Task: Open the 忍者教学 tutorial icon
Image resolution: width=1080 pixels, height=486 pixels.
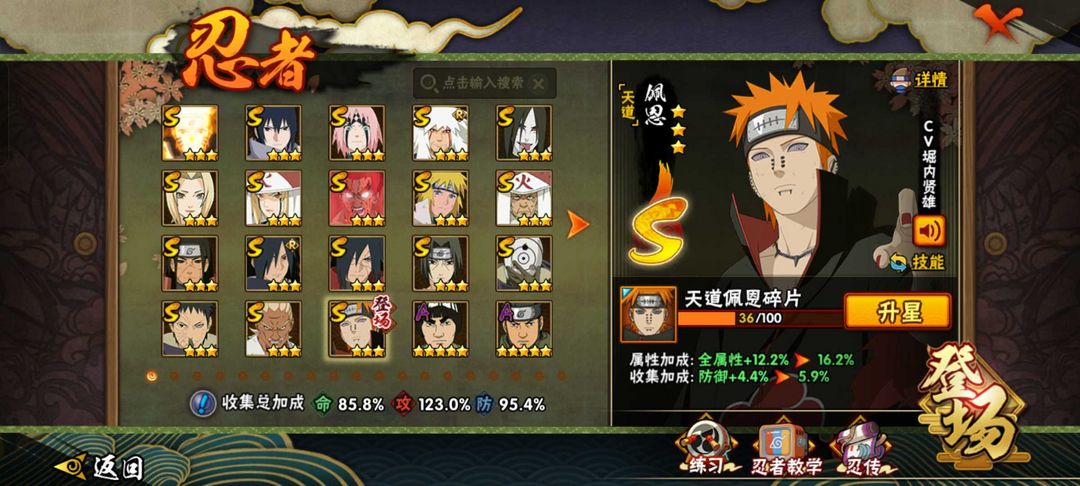Action: point(787,450)
